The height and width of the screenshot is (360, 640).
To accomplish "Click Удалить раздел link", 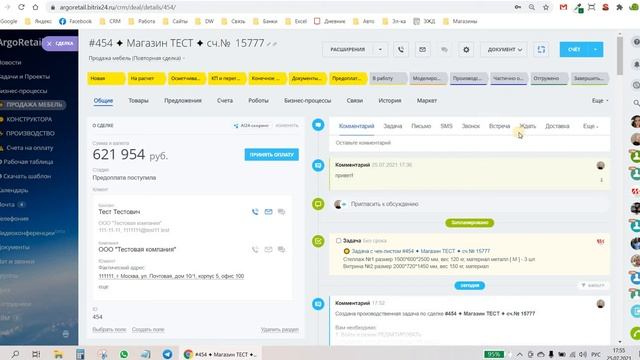I will coord(280,329).
